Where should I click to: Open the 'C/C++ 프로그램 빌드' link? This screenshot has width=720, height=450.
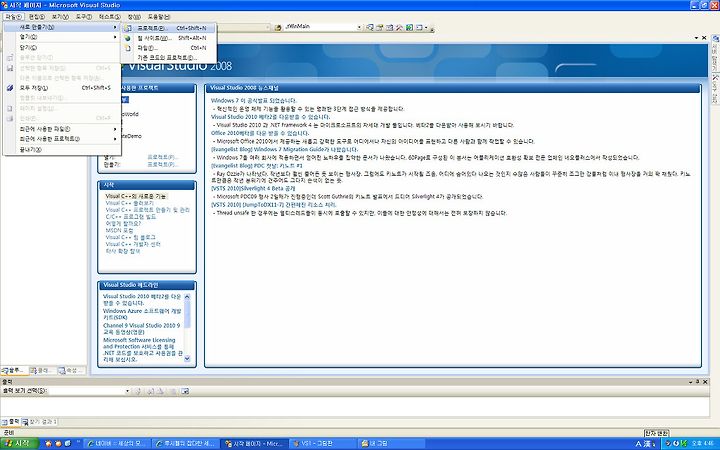coord(131,217)
